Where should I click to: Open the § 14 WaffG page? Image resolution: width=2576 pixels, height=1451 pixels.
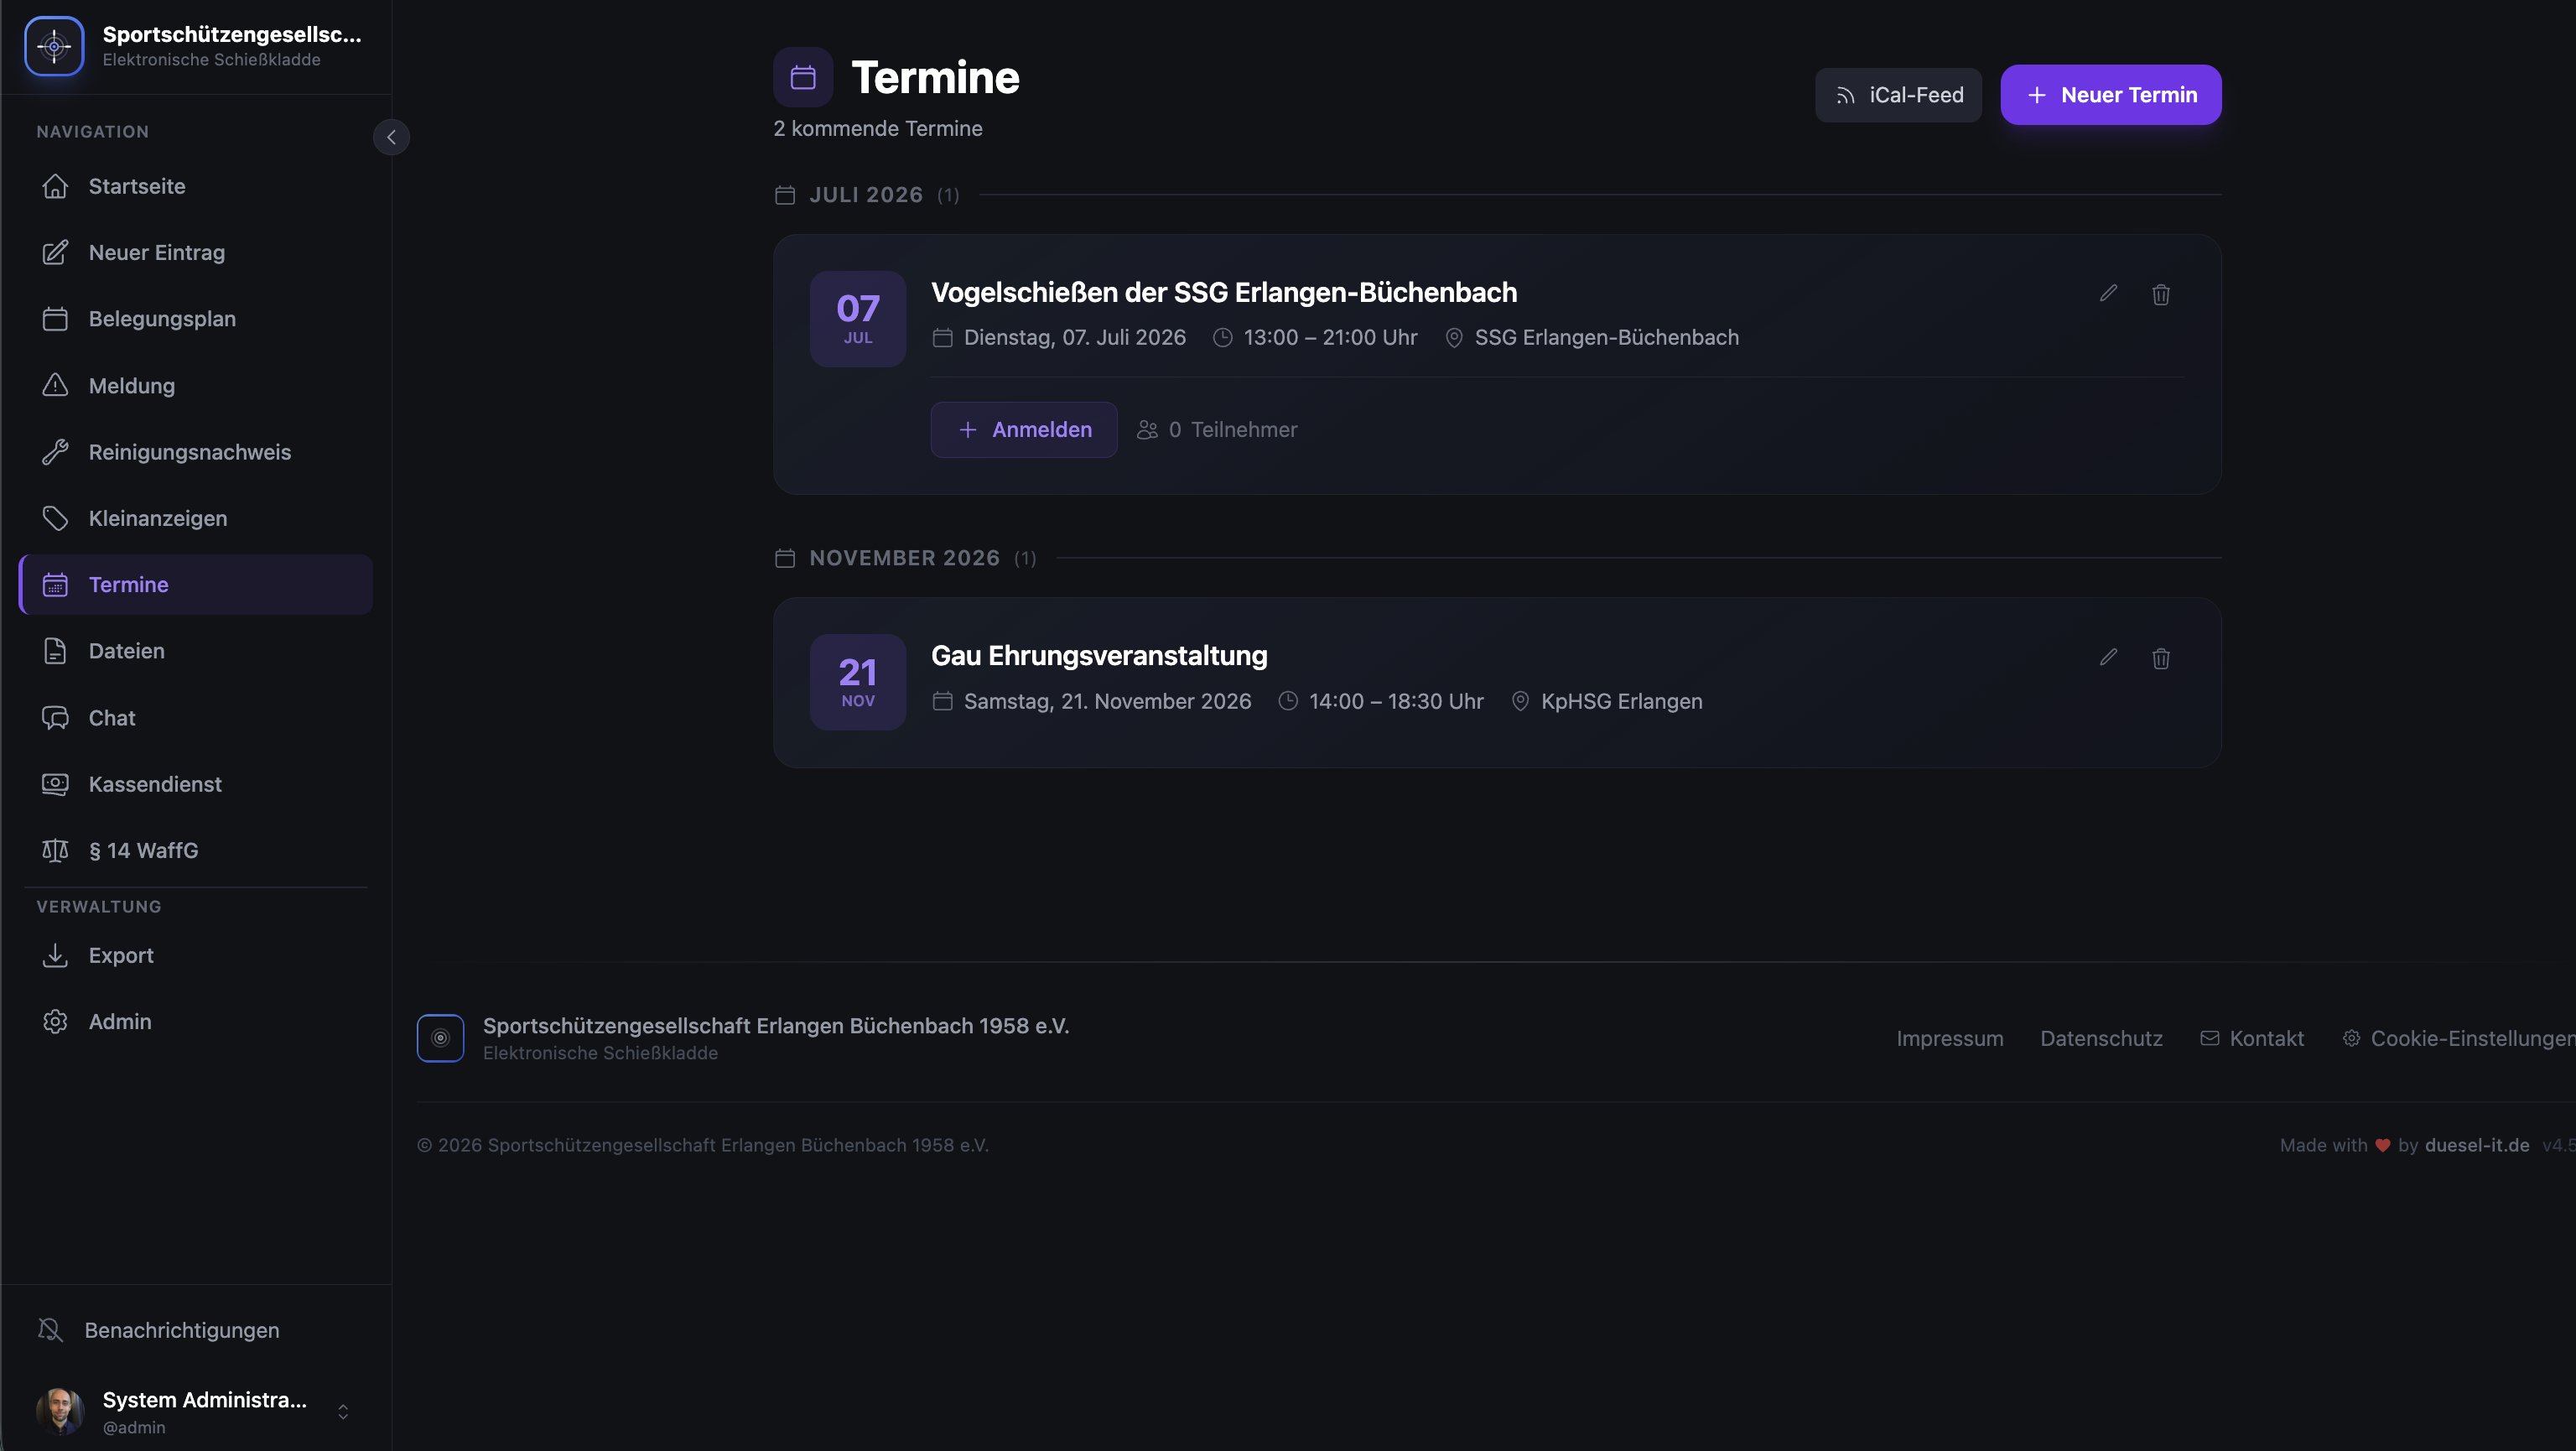143,850
